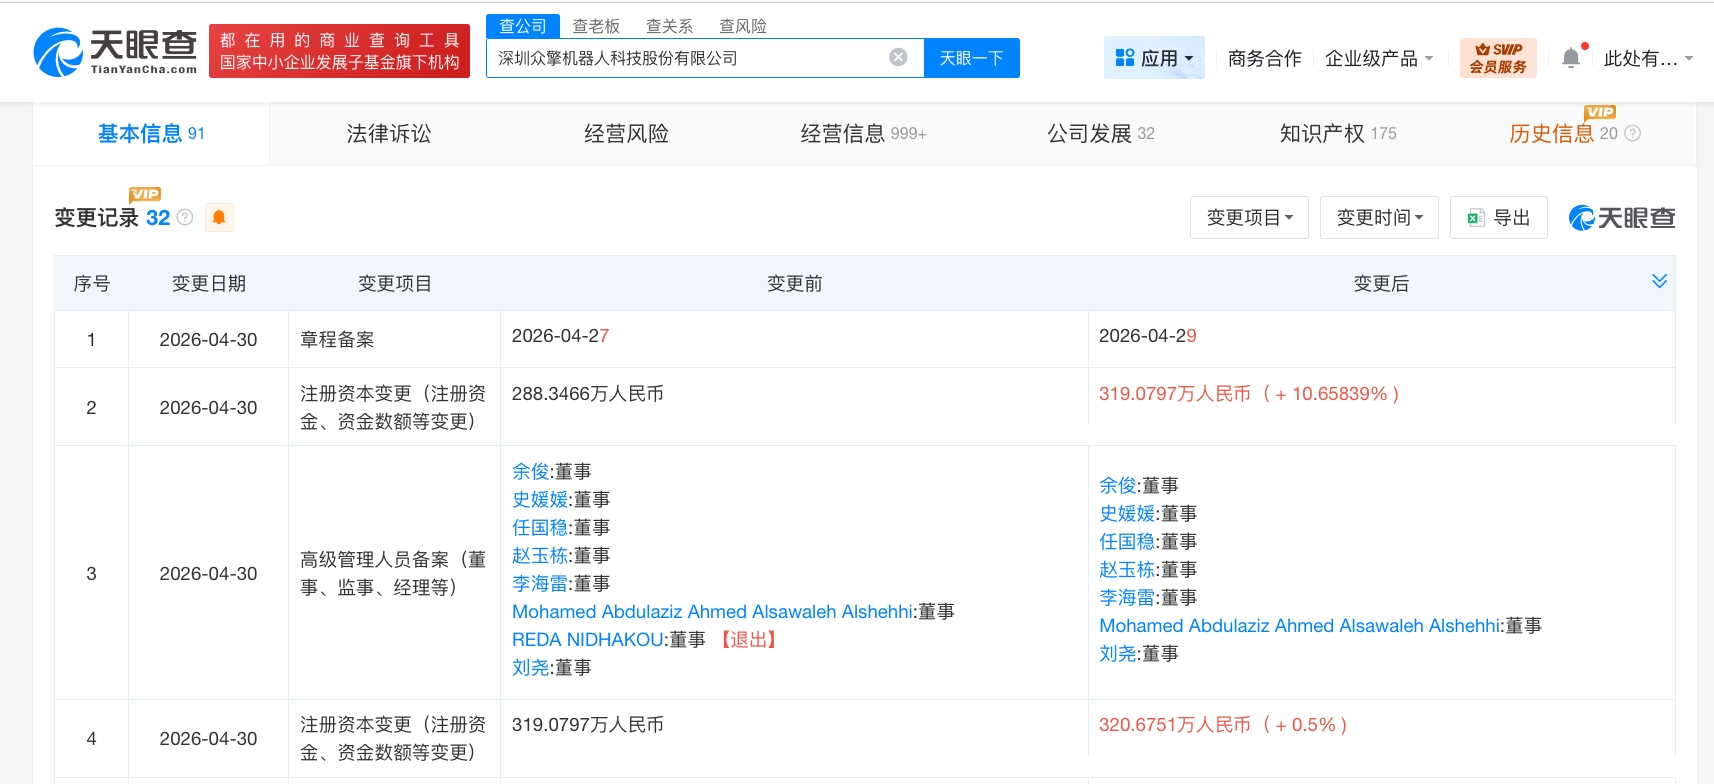Select the 基本信息 tab
Image resolution: width=1714 pixels, height=784 pixels.
point(151,133)
